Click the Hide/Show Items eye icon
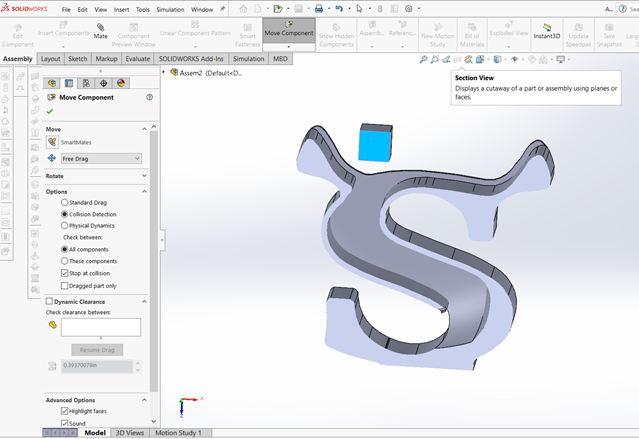639x439 pixels. point(515,60)
